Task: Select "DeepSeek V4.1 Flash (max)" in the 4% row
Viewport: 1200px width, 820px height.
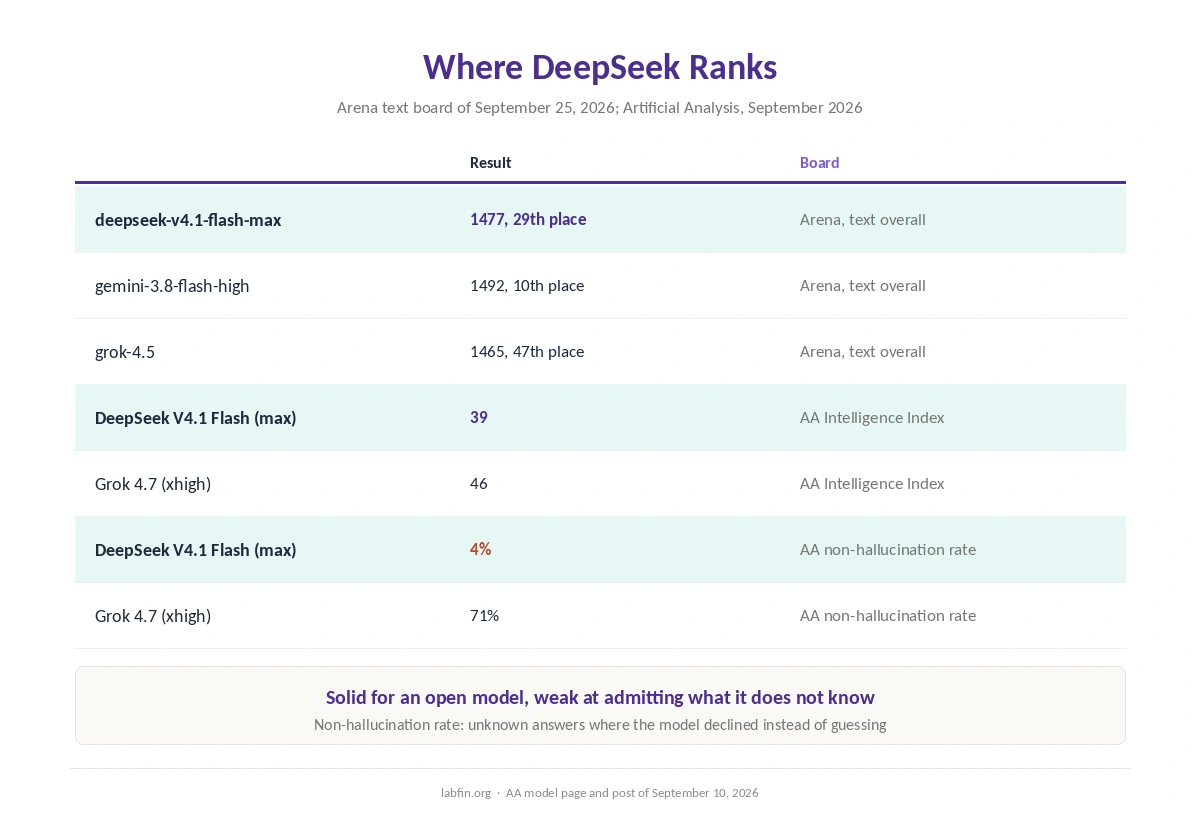Action: pyautogui.click(x=196, y=550)
